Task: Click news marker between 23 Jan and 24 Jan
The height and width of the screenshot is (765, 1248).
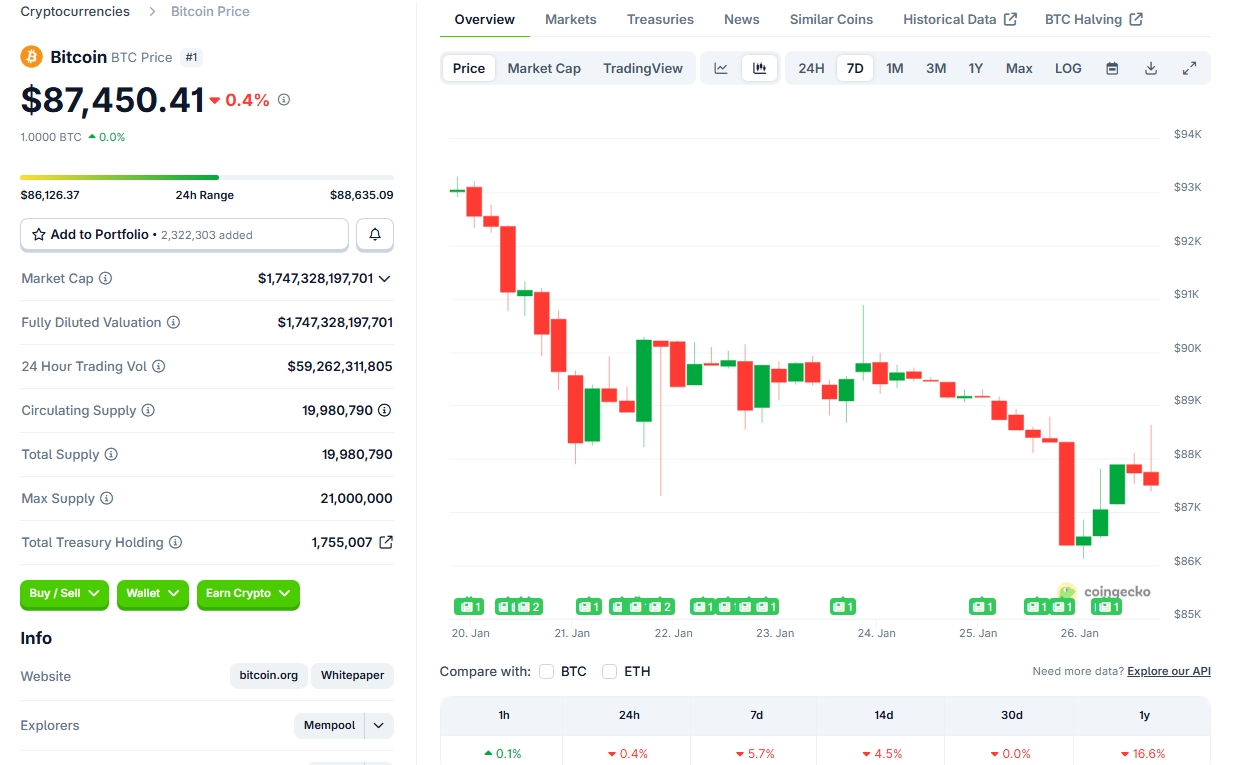Action: 843,606
